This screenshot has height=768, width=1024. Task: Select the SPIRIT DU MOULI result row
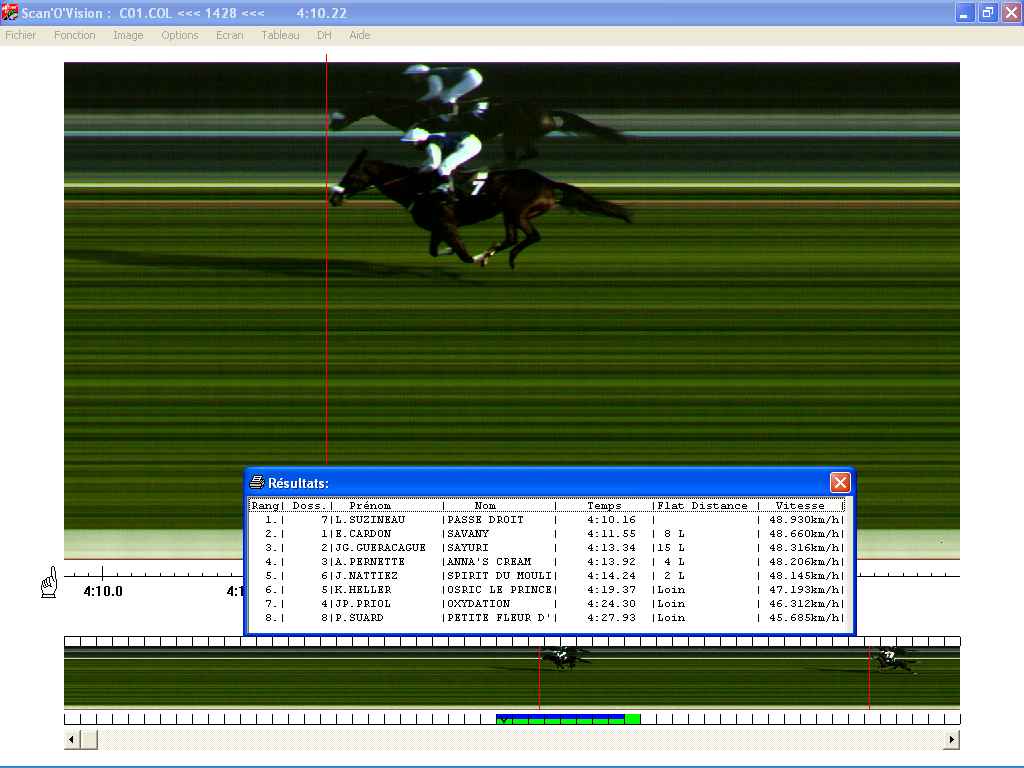pos(547,575)
